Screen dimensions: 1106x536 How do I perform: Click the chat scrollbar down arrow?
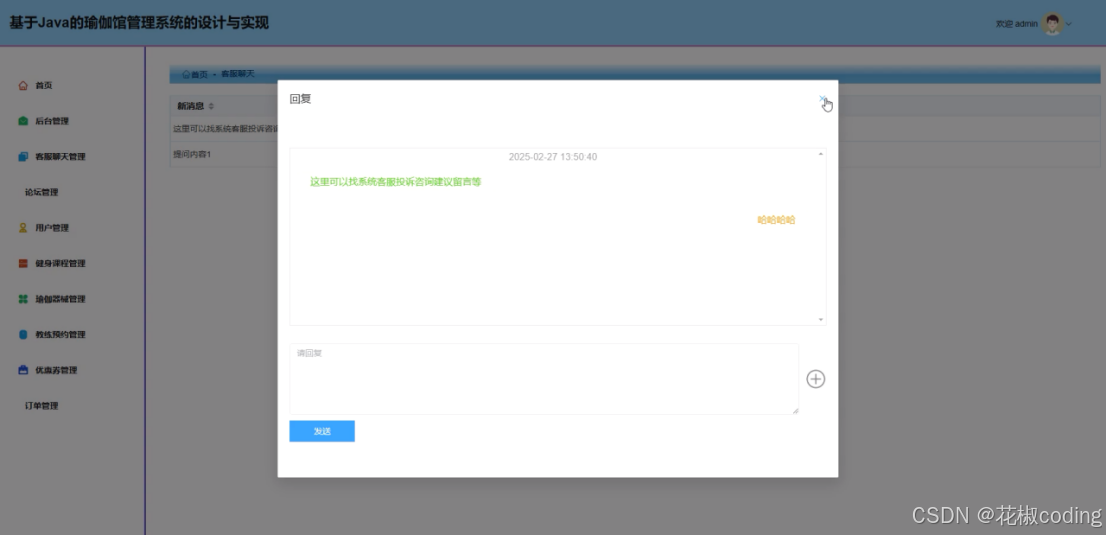click(820, 319)
